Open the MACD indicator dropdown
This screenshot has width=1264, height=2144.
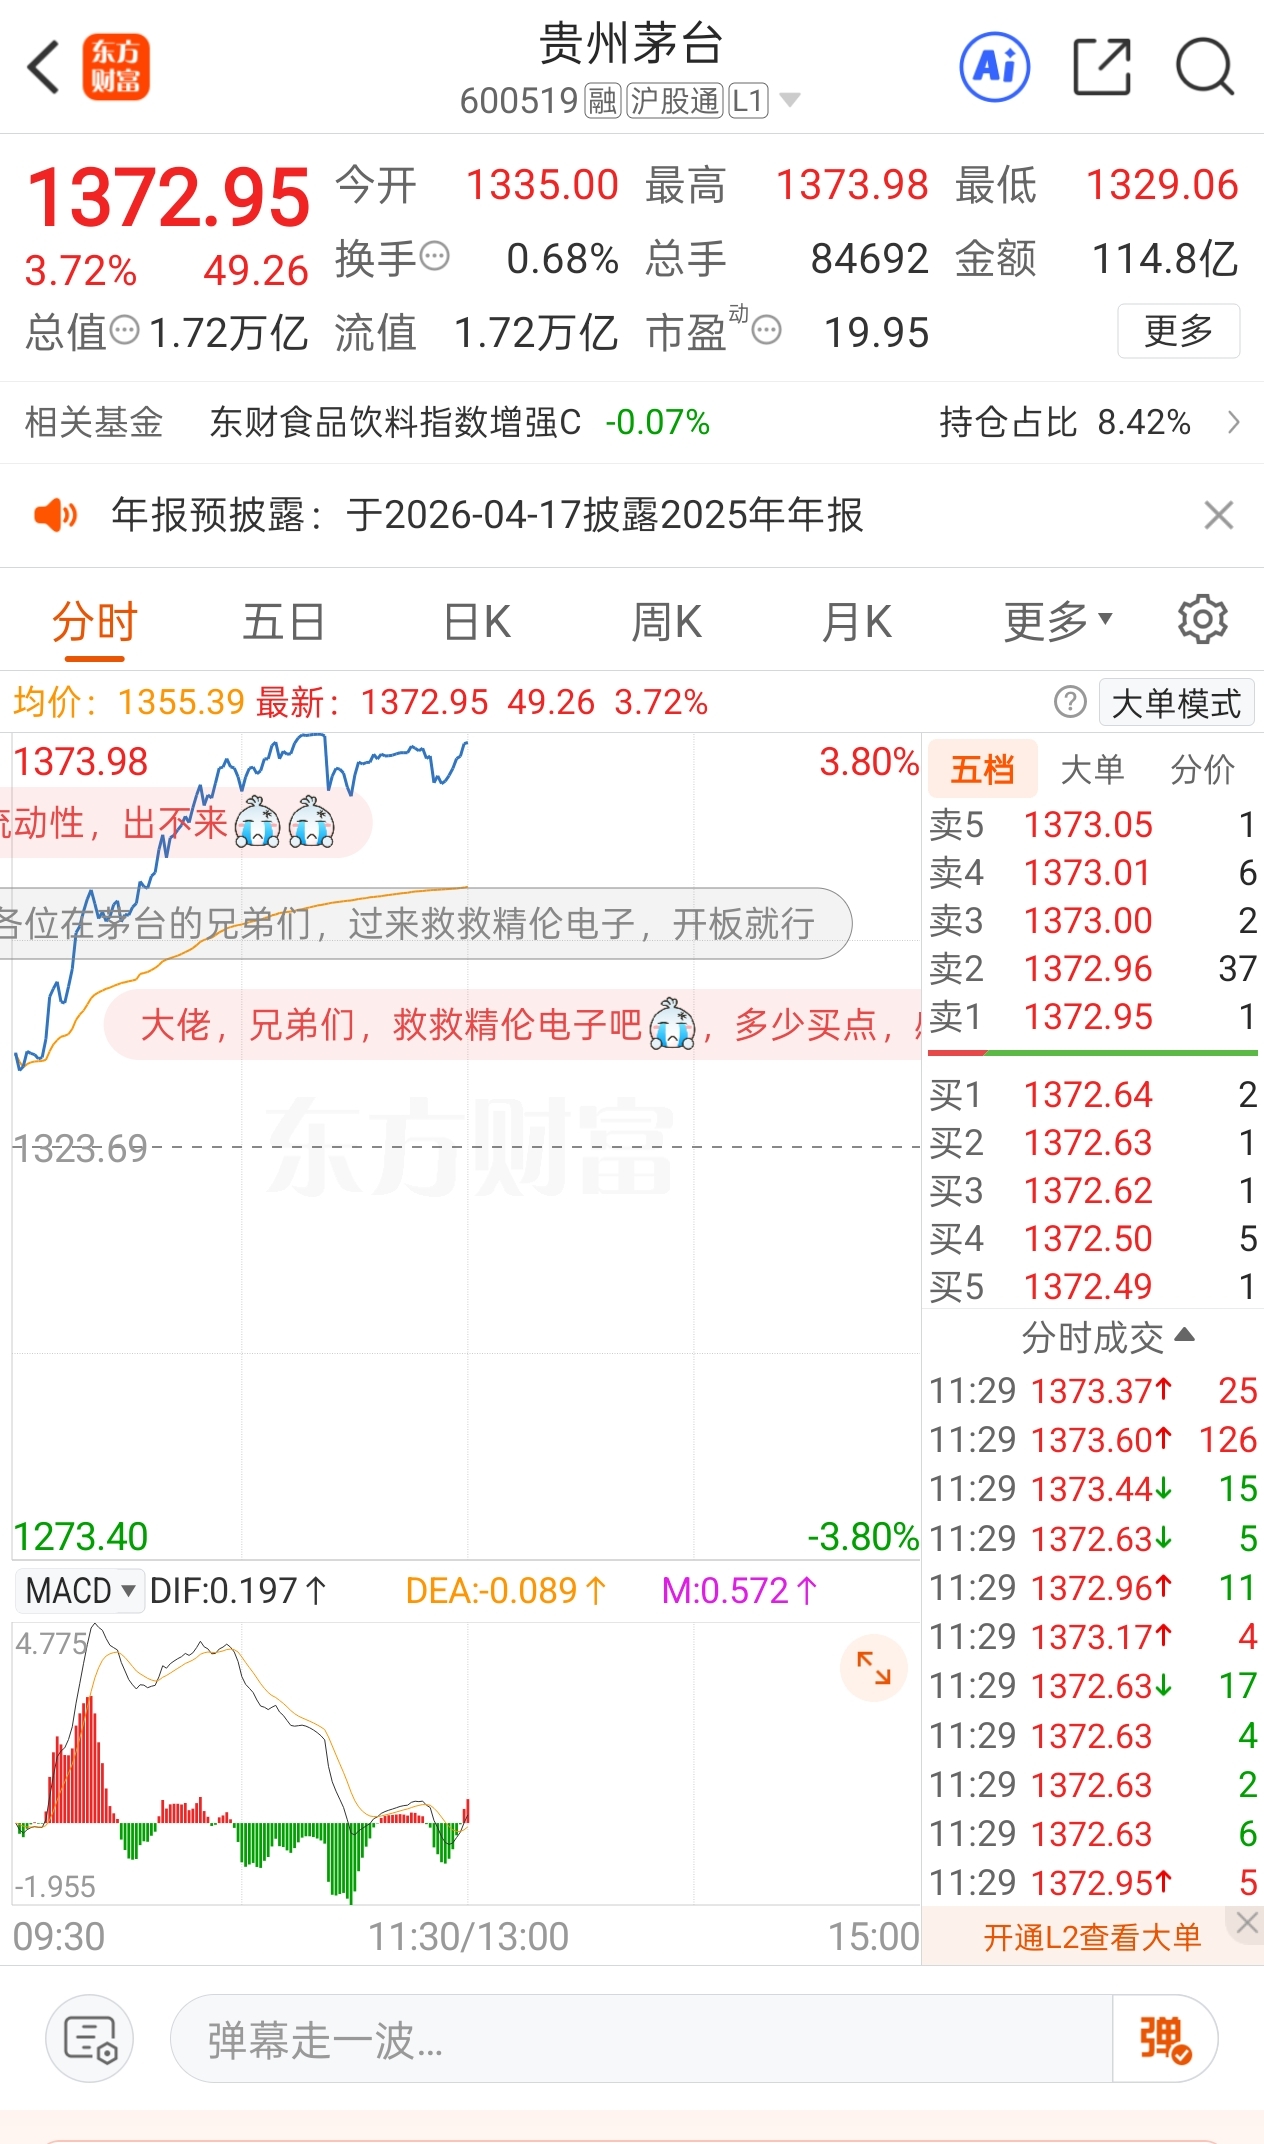(x=79, y=1590)
